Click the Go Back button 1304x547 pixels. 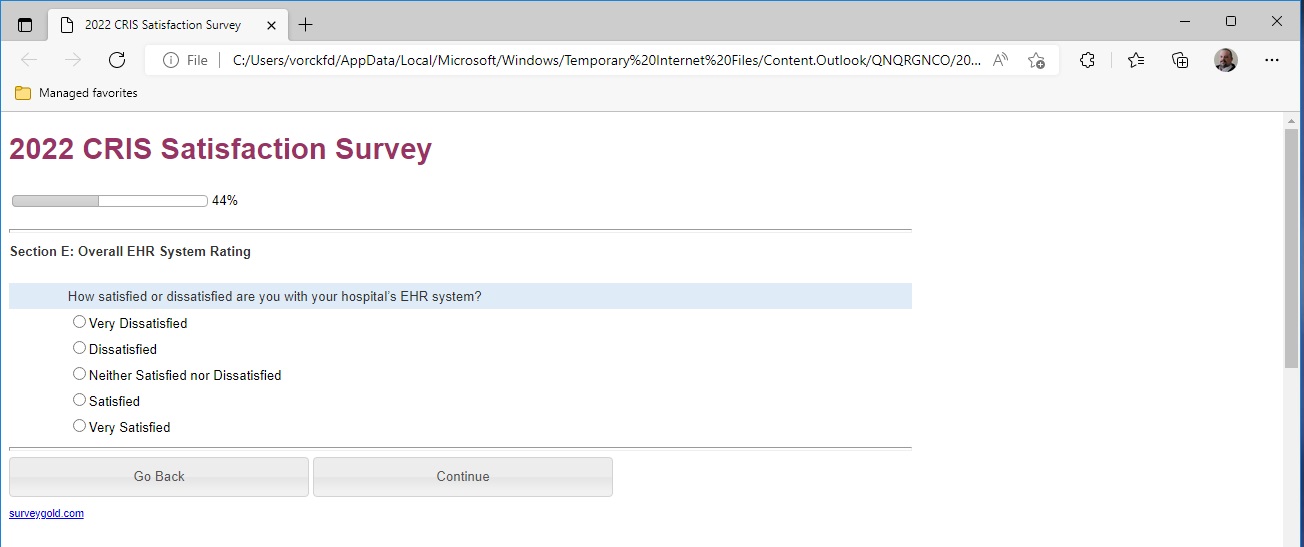[x=159, y=477]
